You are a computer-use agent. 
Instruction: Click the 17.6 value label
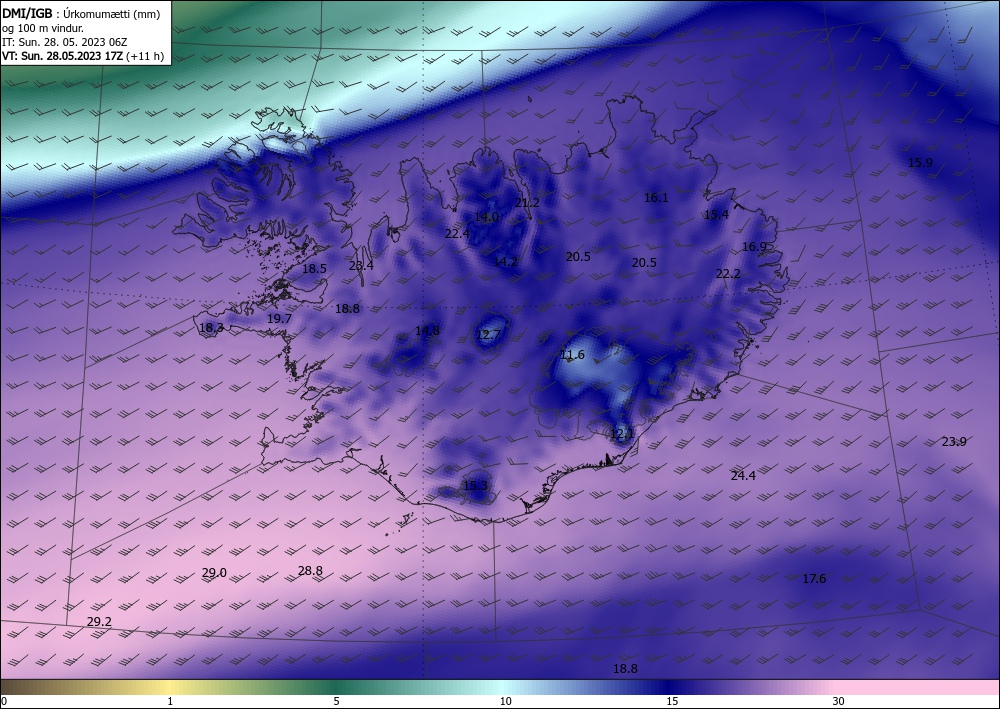(x=814, y=578)
